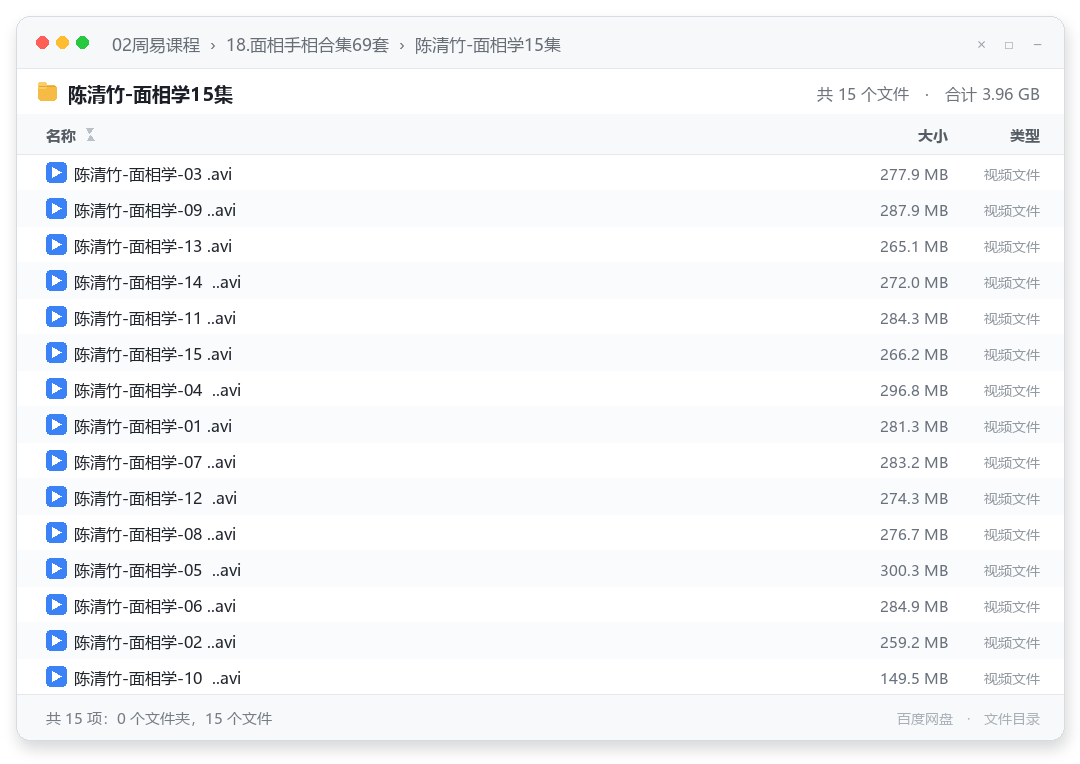This screenshot has width=1080, height=764.
Task: Click 陈清竹-面相学15集 breadcrumb segment
Action: pyautogui.click(x=488, y=45)
